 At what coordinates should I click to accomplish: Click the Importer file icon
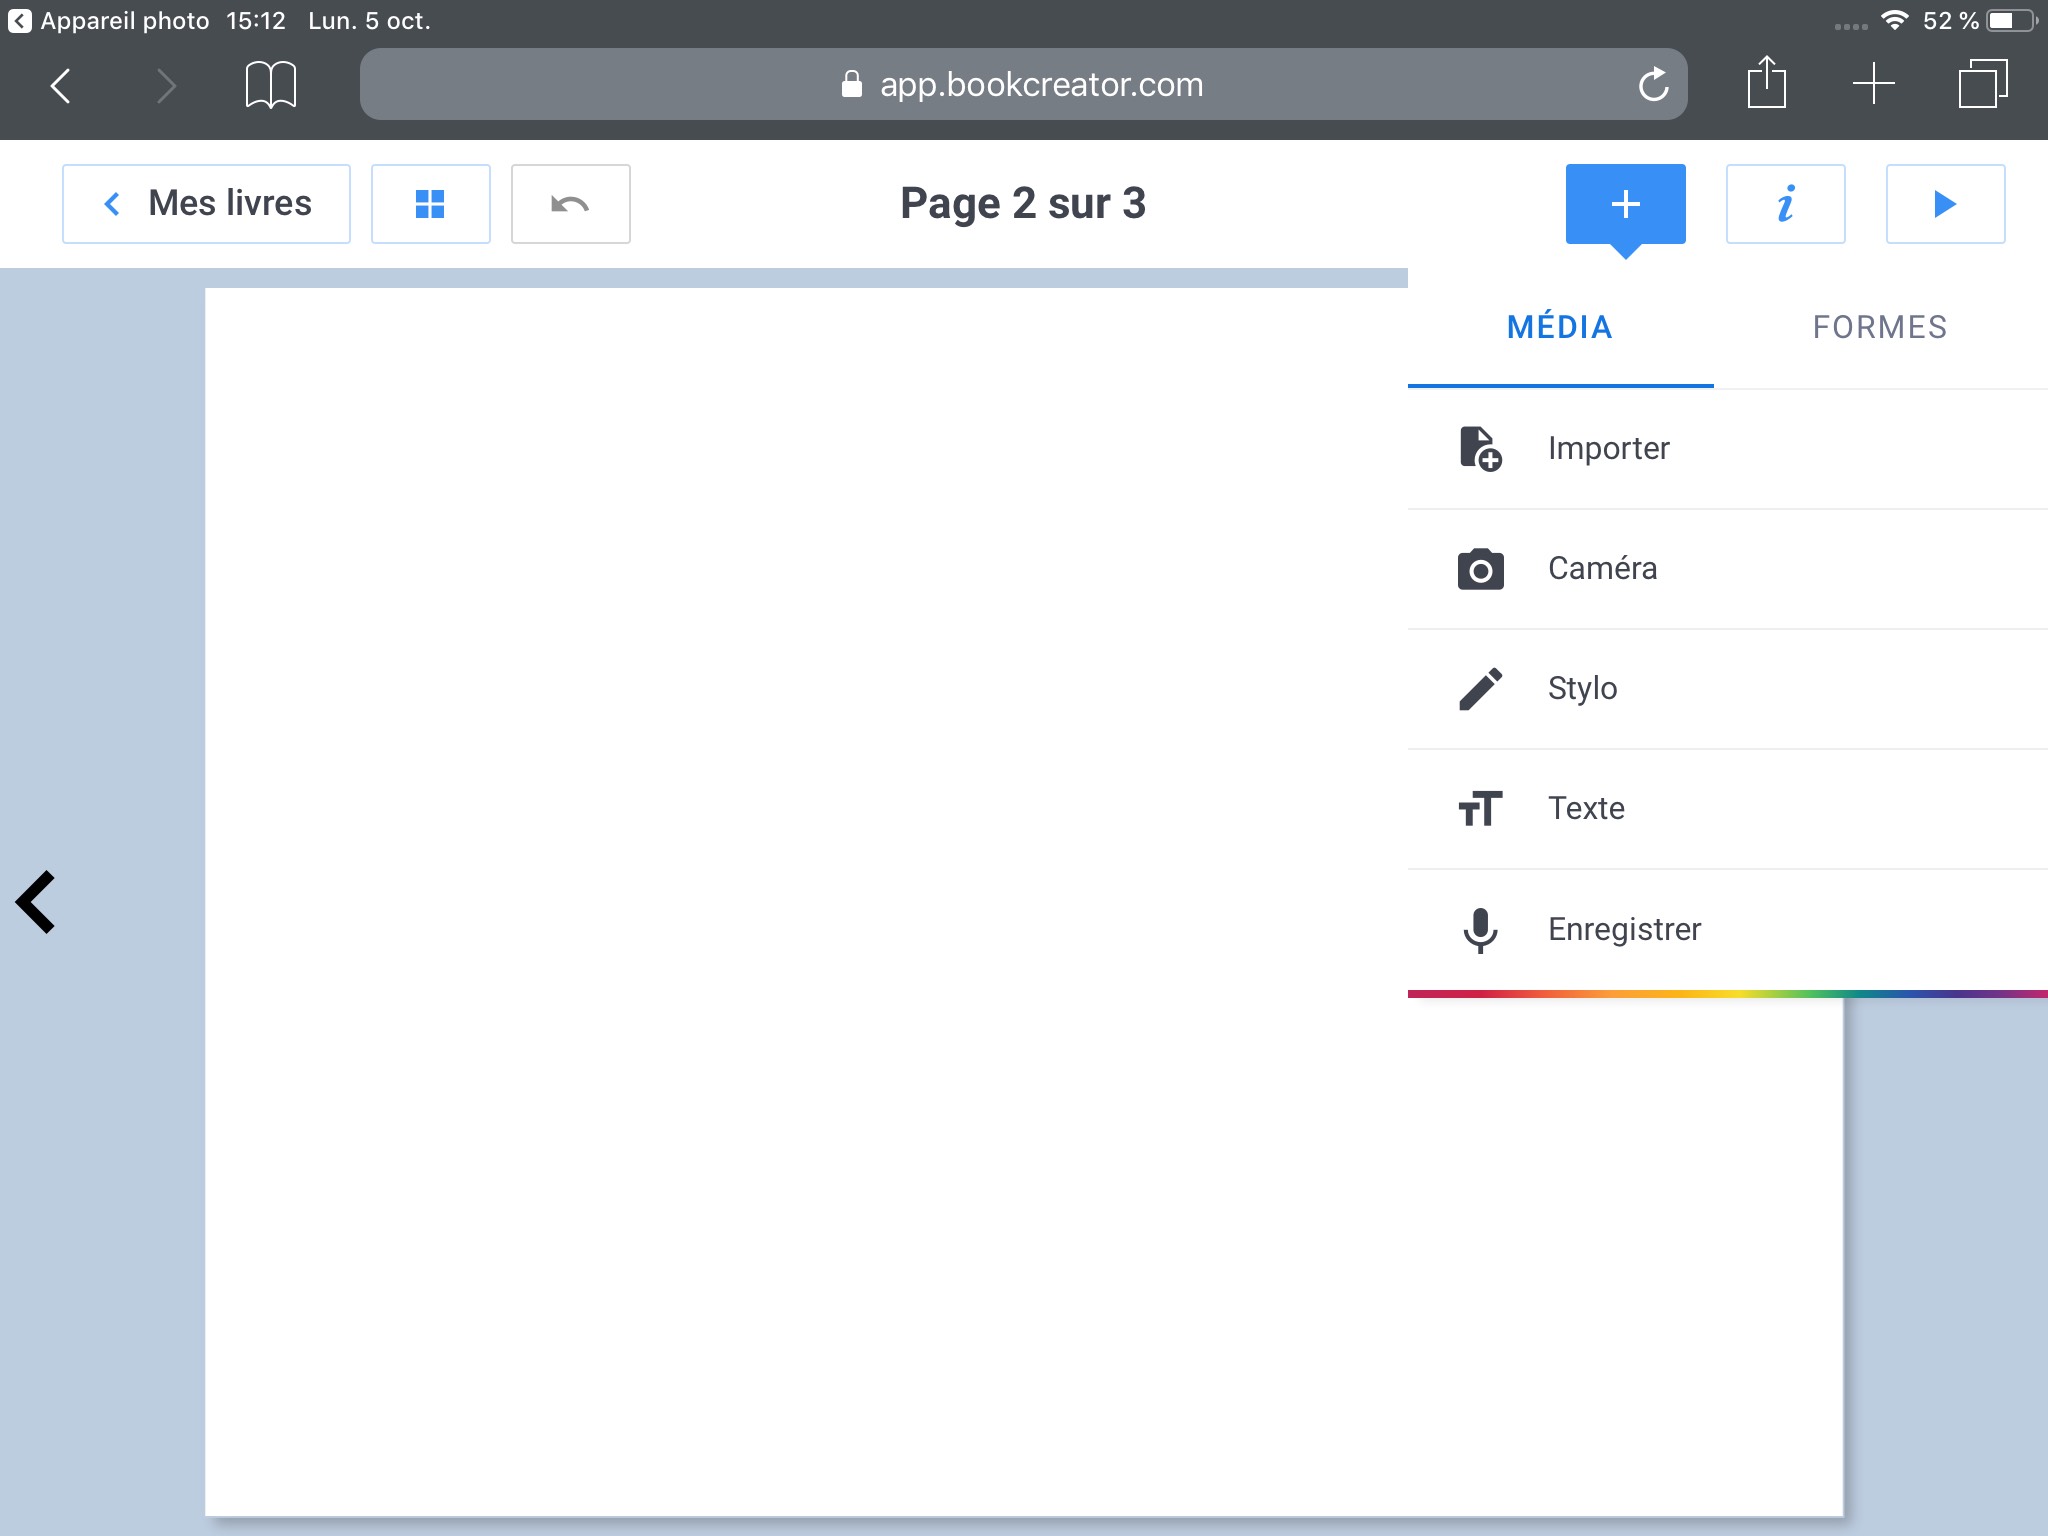point(1480,448)
